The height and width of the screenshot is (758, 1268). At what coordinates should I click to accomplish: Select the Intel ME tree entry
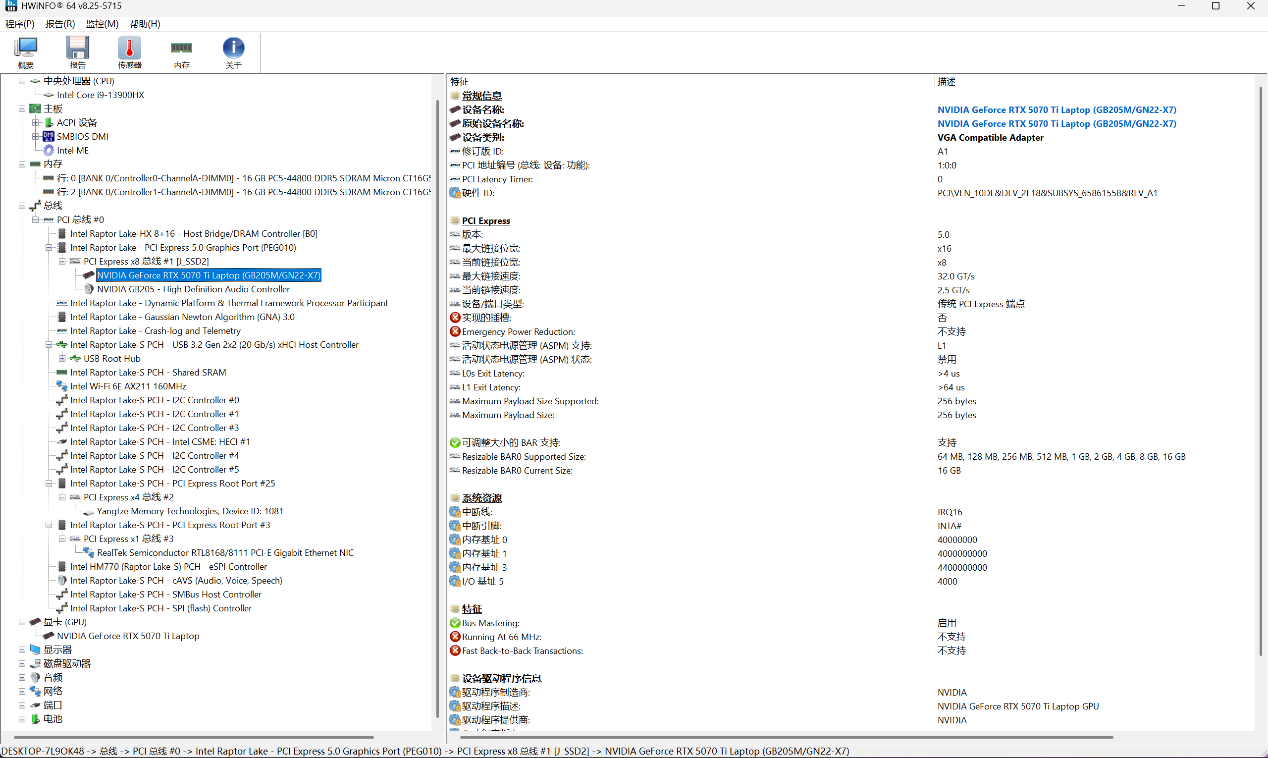(x=72, y=151)
